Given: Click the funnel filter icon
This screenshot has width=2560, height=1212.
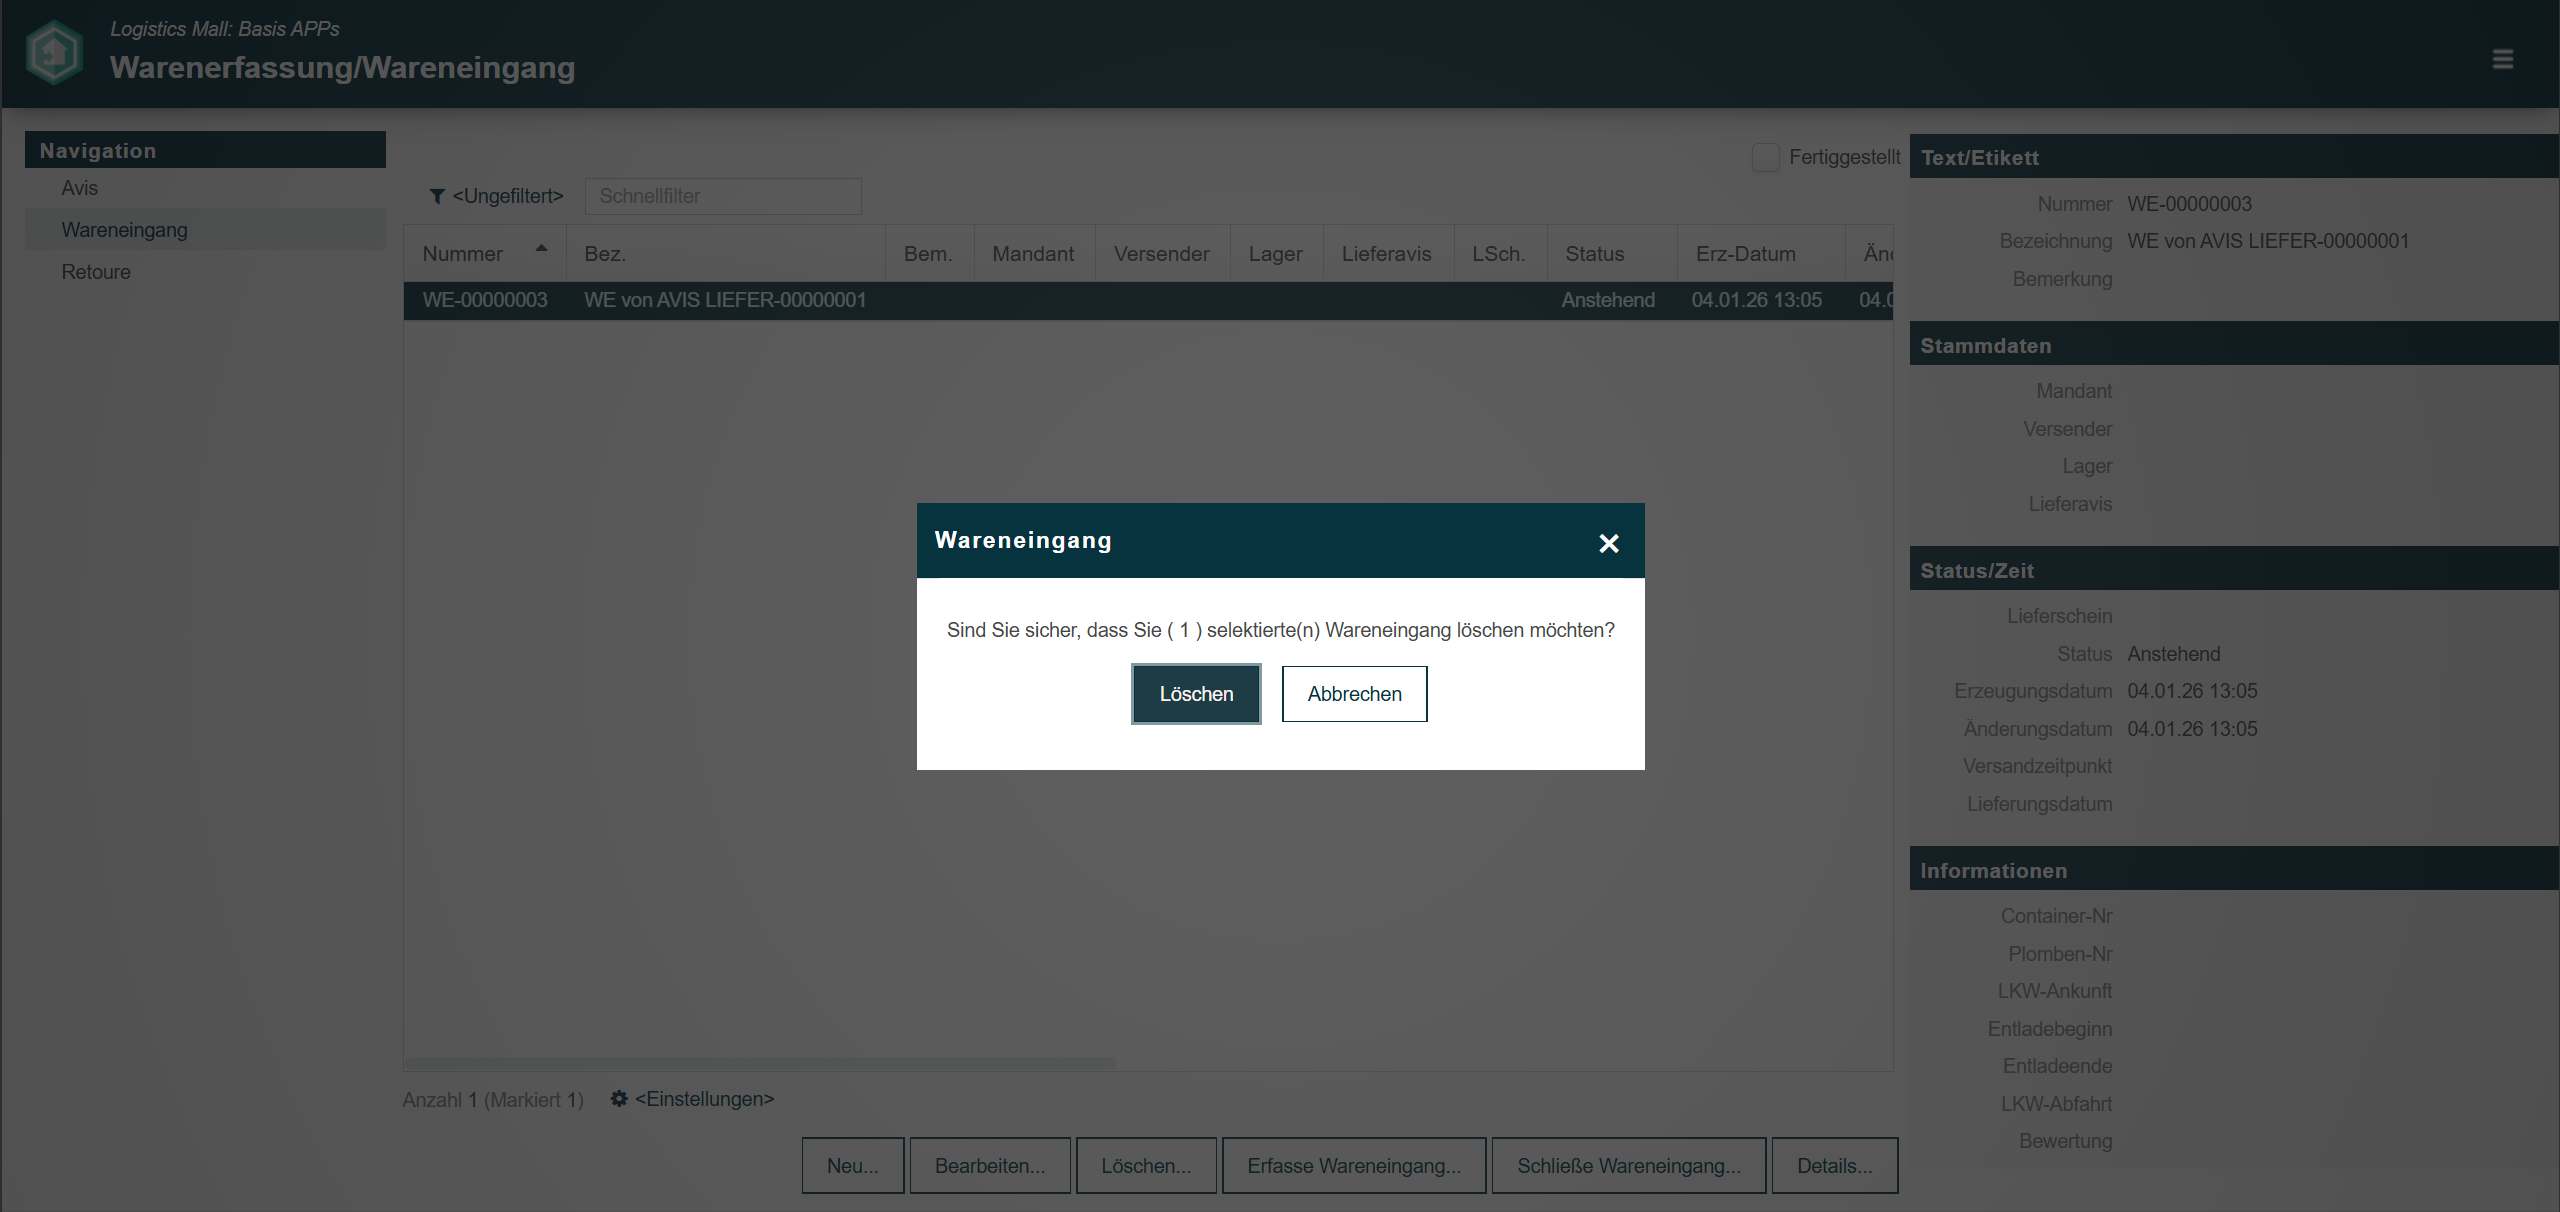Looking at the screenshot, I should point(437,197).
